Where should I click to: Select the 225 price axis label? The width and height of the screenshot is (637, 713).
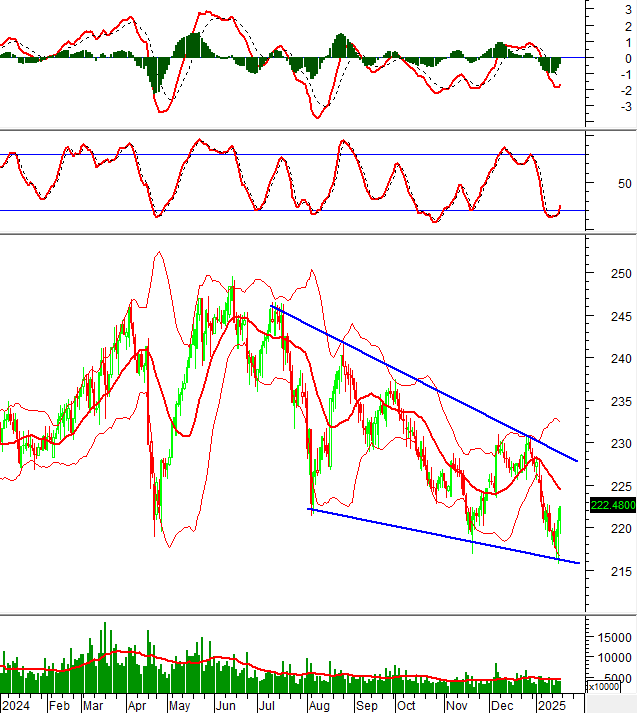pos(621,487)
